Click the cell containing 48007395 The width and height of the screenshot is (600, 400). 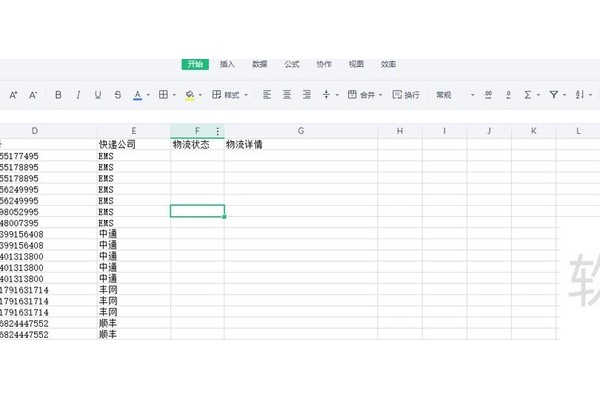pos(48,223)
